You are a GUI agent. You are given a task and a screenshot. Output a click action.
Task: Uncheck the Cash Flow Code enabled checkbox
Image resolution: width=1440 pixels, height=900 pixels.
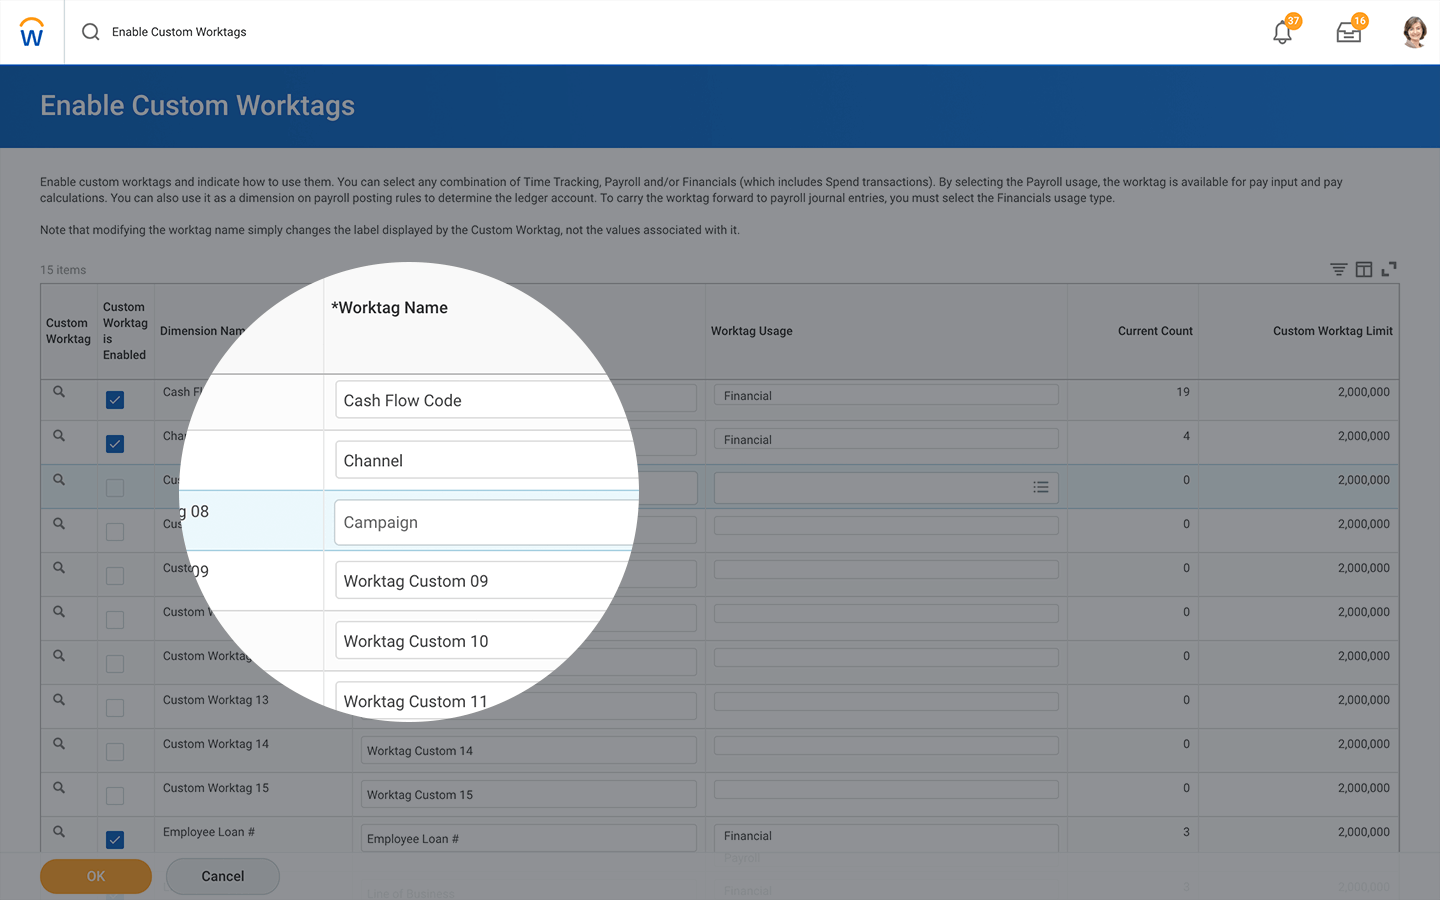115,400
